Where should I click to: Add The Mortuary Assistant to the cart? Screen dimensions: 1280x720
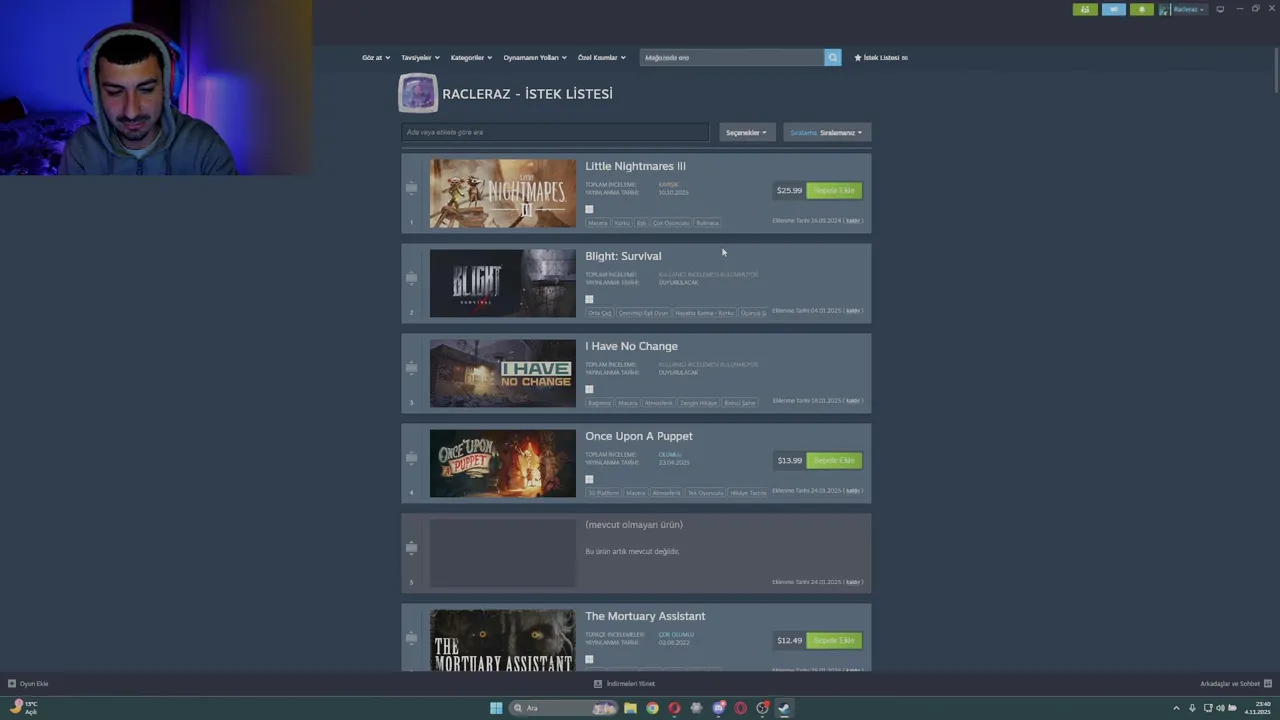(834, 640)
